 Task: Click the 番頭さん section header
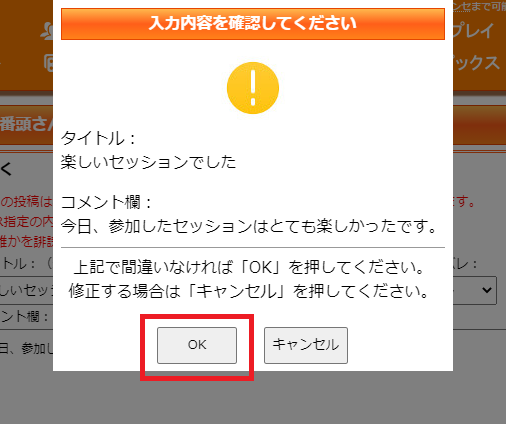coord(27,124)
